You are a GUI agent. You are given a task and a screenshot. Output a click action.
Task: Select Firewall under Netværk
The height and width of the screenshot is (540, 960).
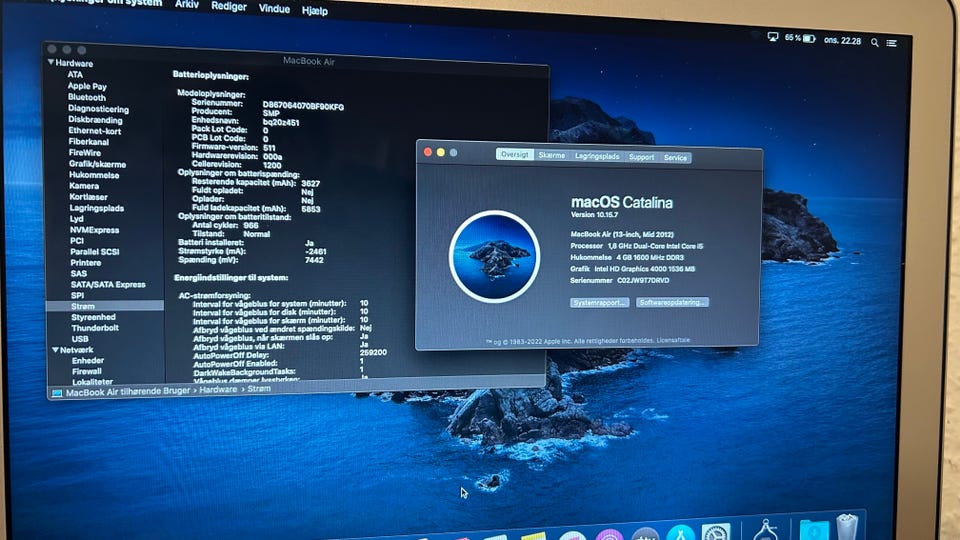(86, 371)
